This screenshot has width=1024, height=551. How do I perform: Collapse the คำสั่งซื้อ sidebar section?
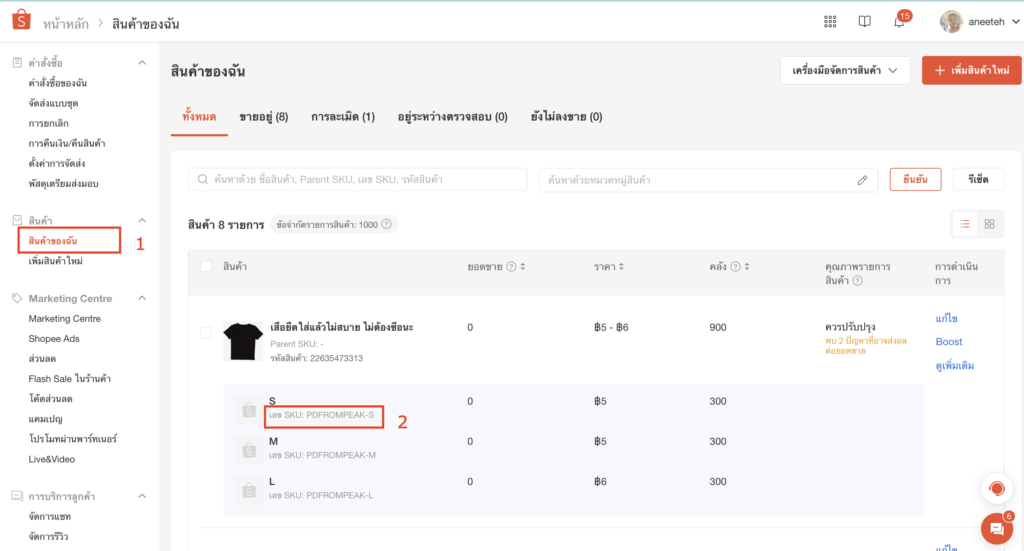142,63
